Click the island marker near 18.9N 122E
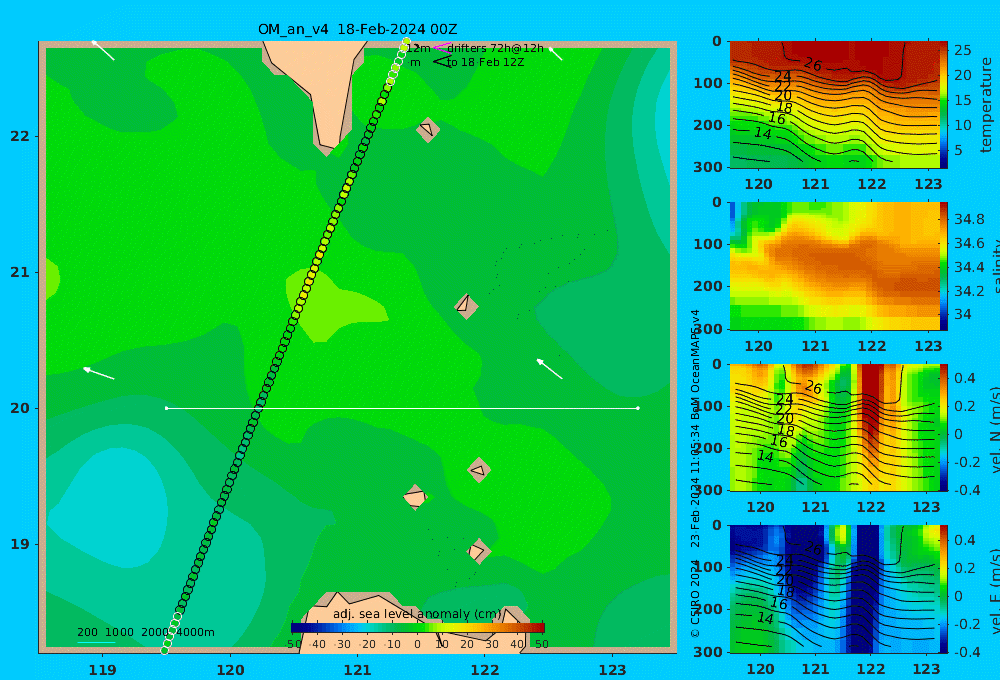 [478, 551]
